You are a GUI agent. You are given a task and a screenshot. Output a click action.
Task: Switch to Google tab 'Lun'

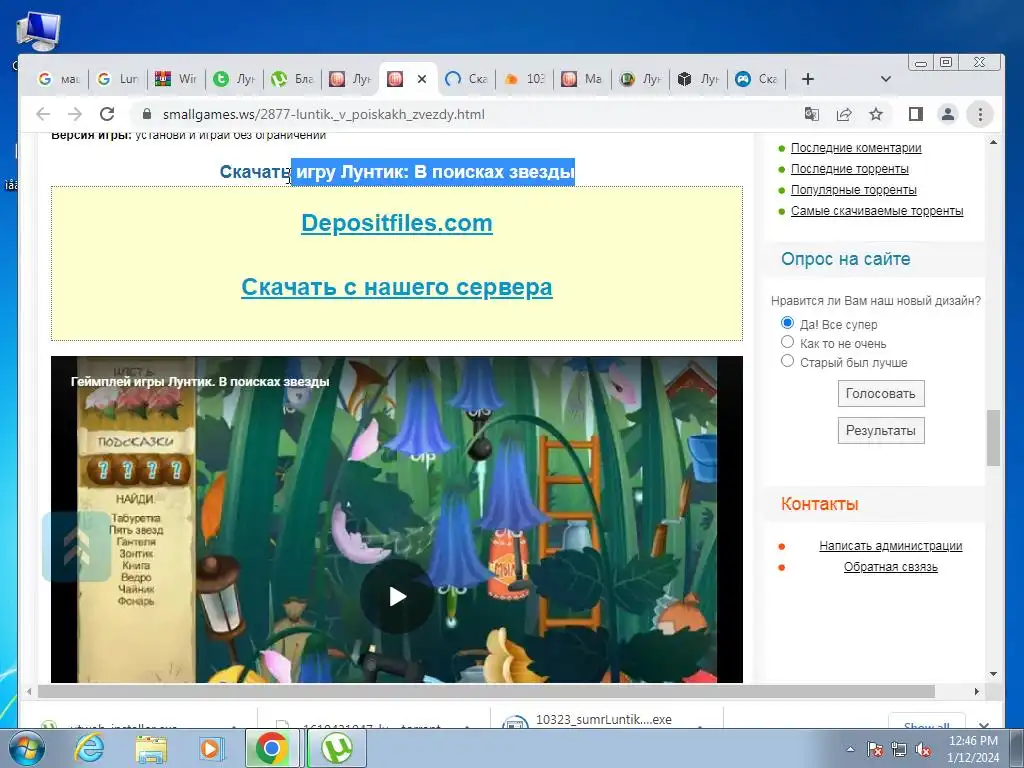pos(118,79)
